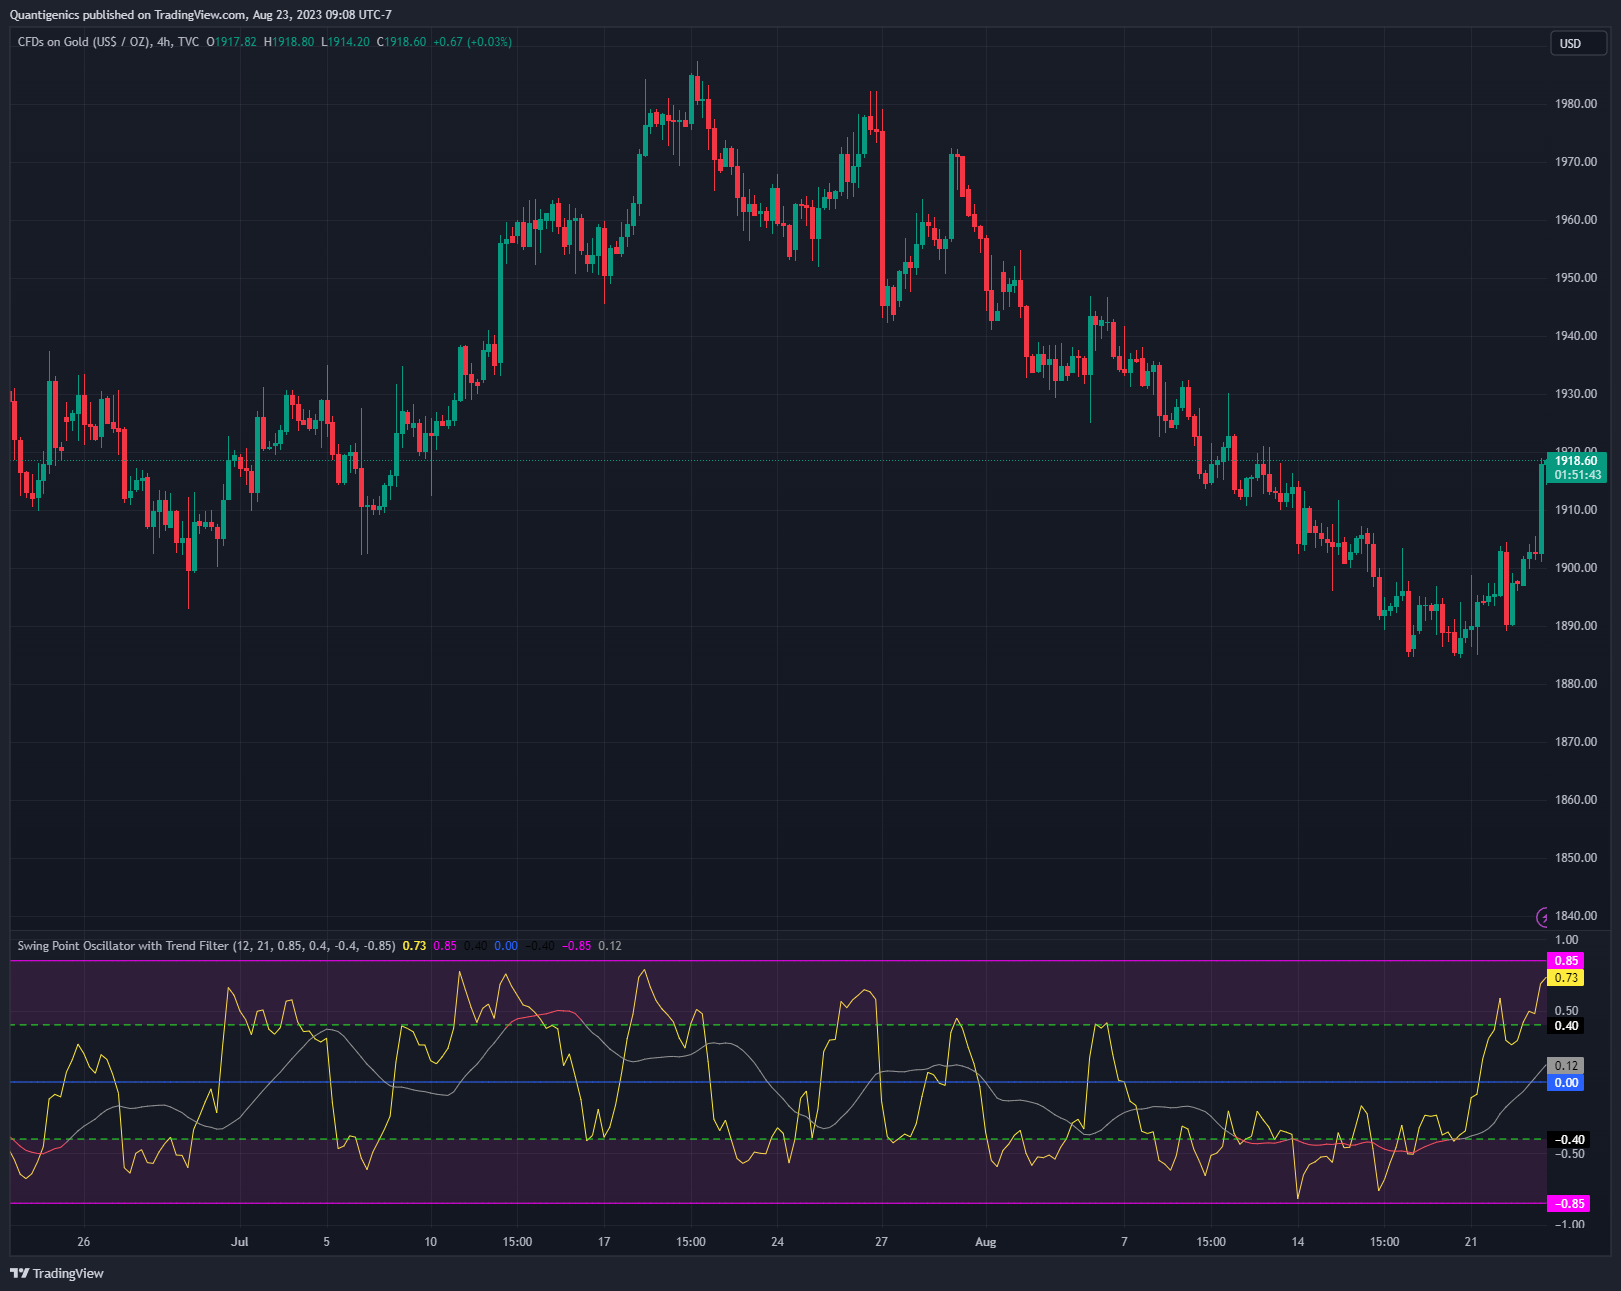This screenshot has height=1291, width=1621.
Task: Click the CFDs on Gold symbol title
Action: 108,42
